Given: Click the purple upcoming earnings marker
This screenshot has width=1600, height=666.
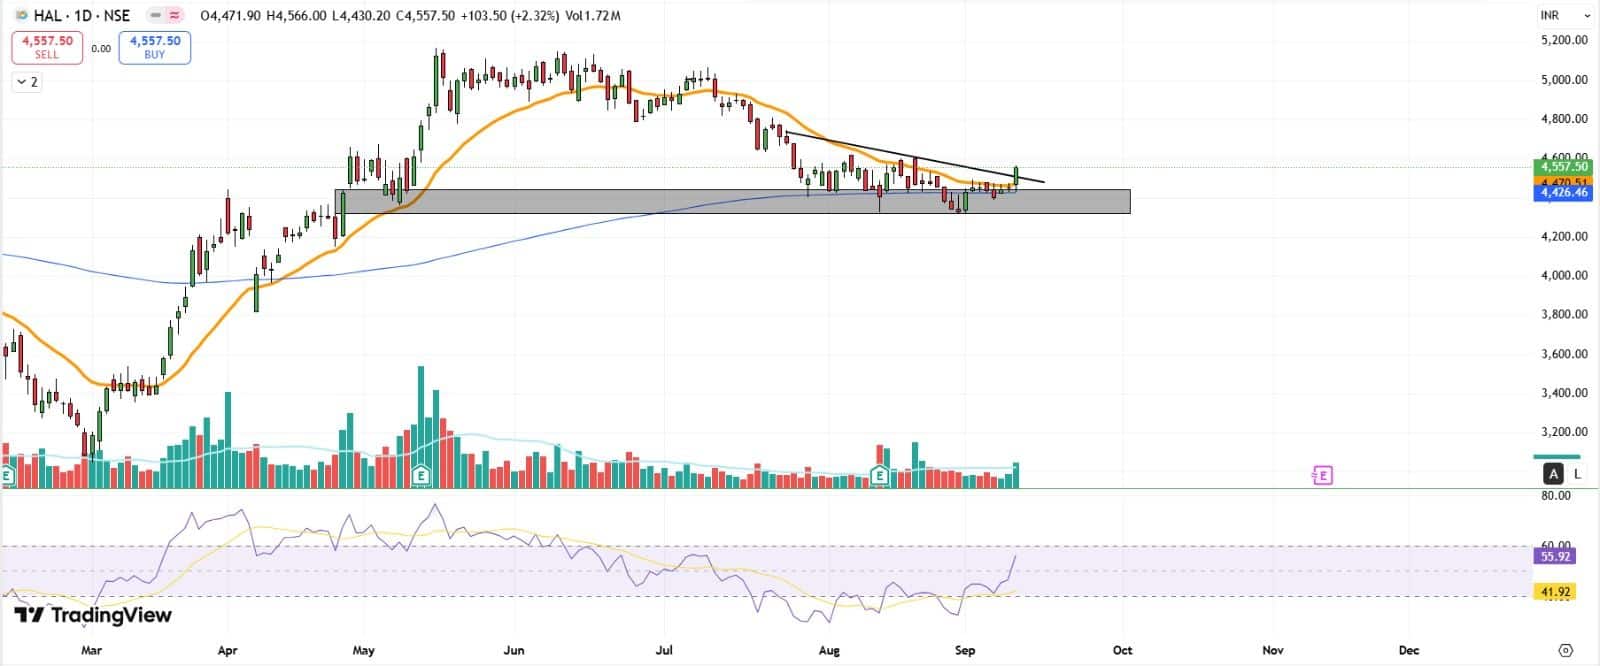Looking at the screenshot, I should tap(1322, 475).
